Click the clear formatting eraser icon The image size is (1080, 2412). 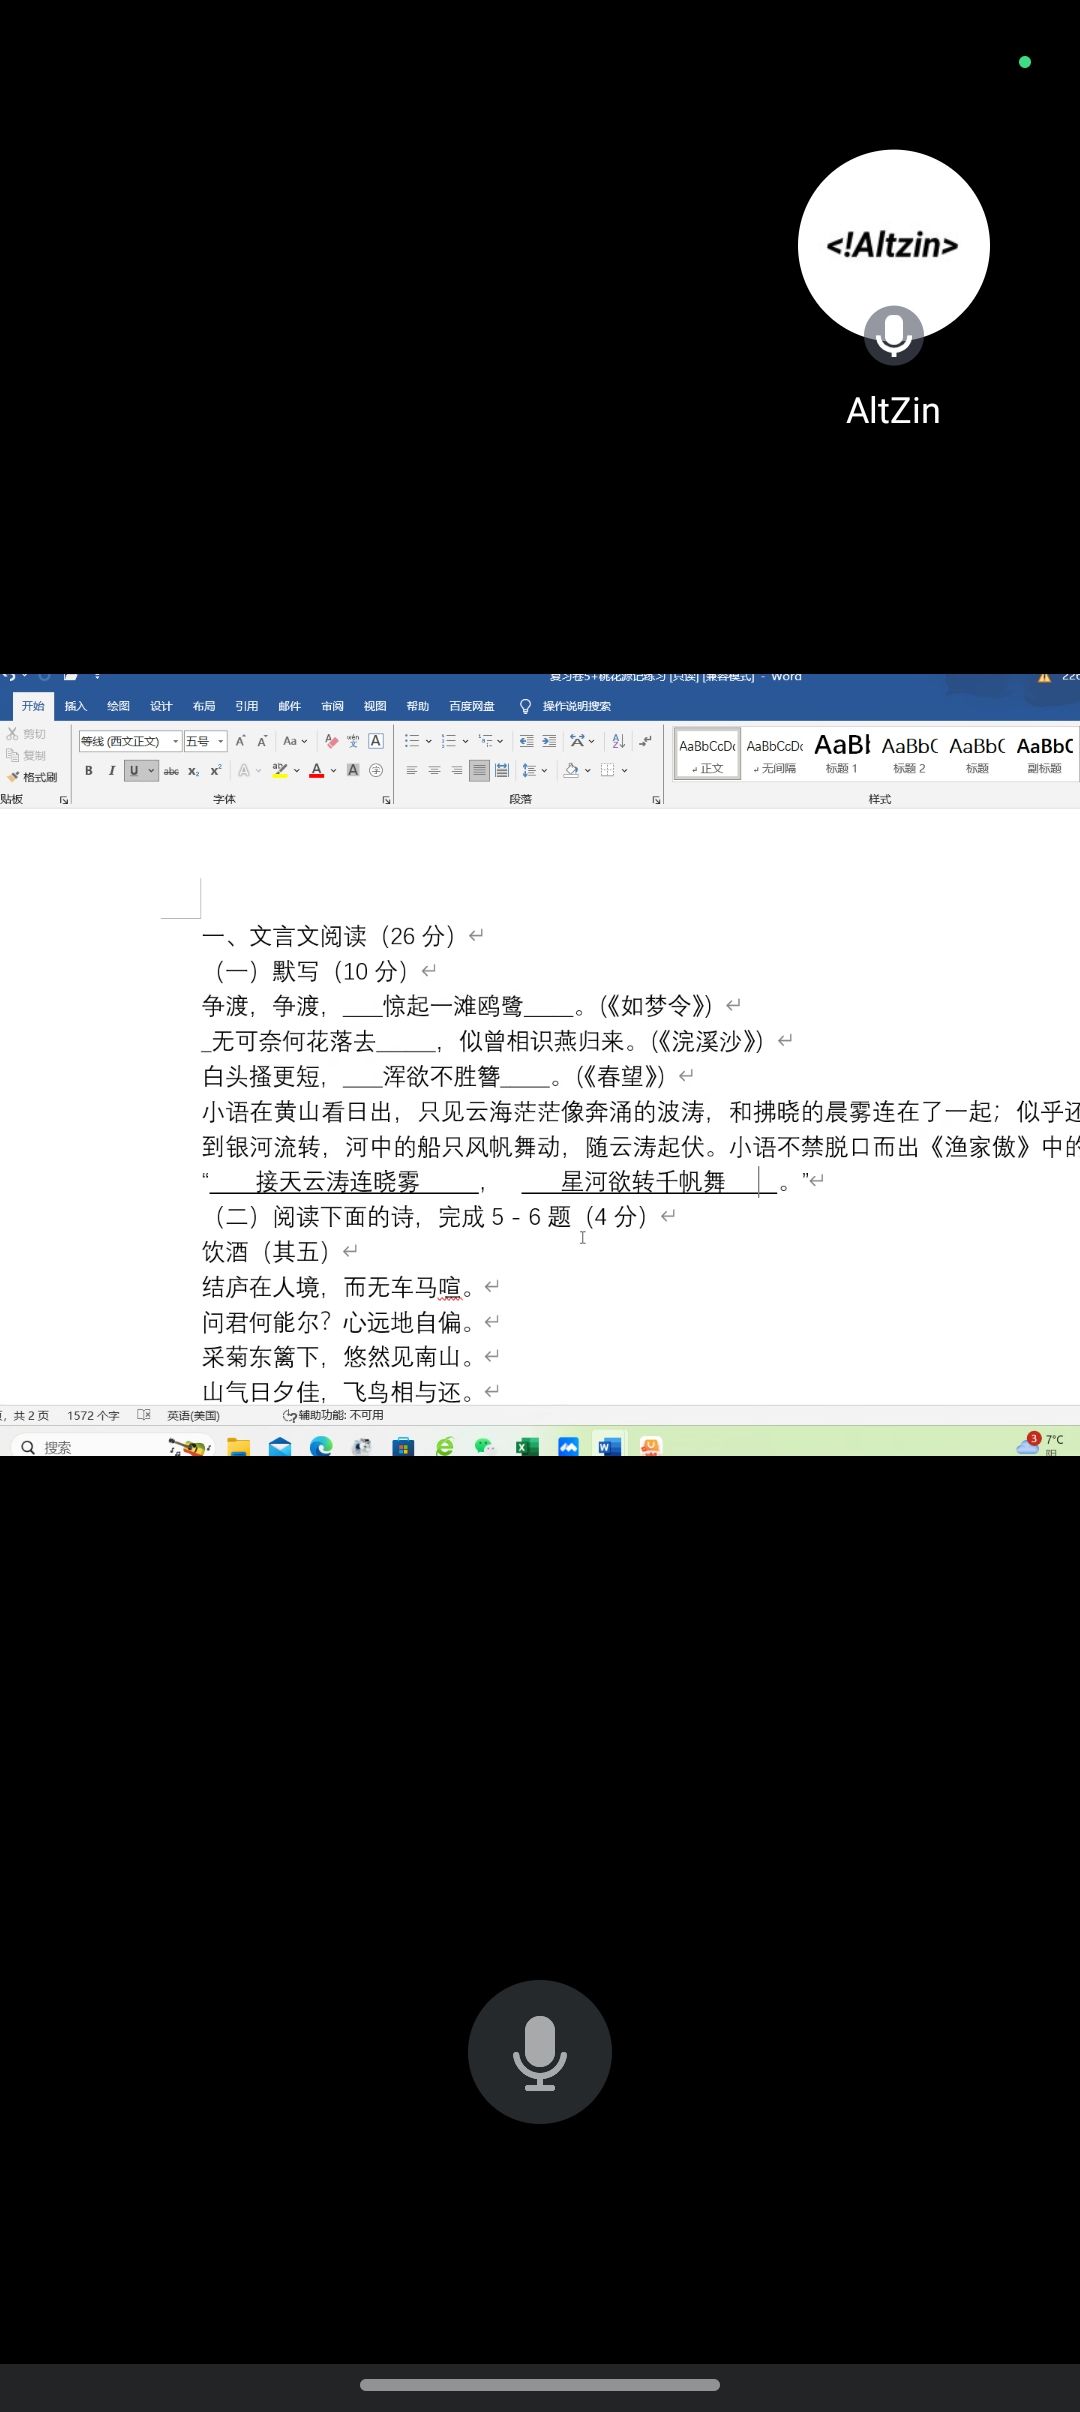pyautogui.click(x=331, y=741)
